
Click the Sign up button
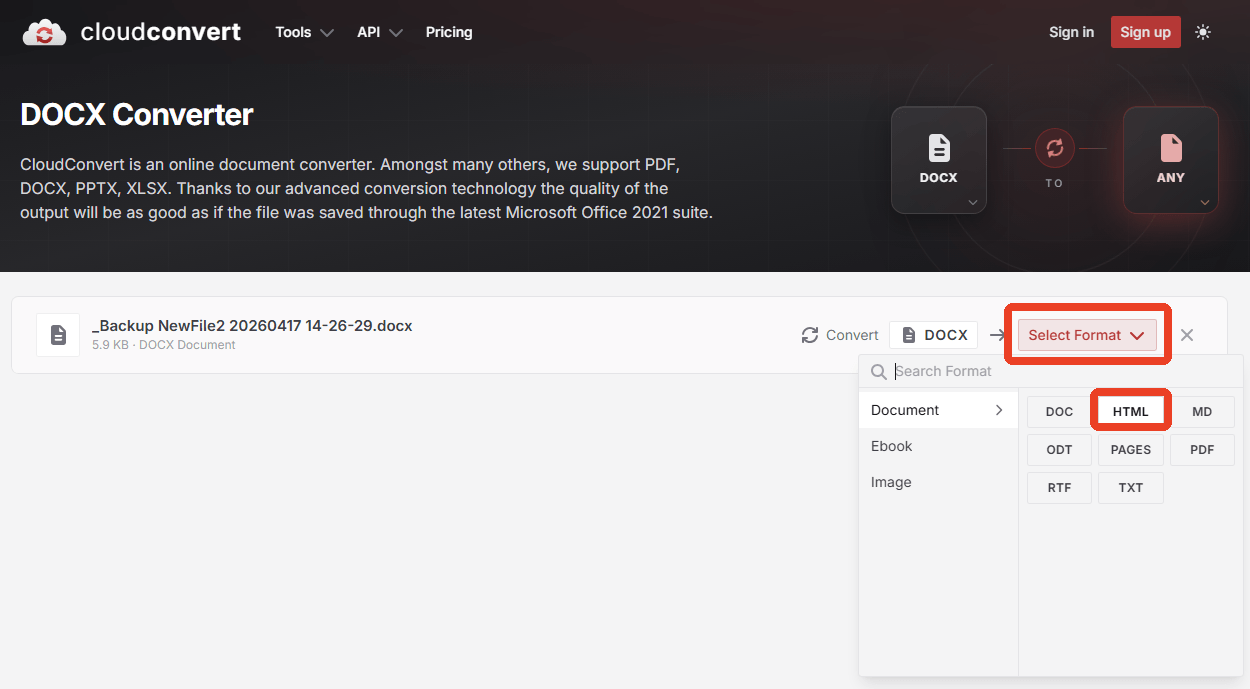coord(1146,32)
